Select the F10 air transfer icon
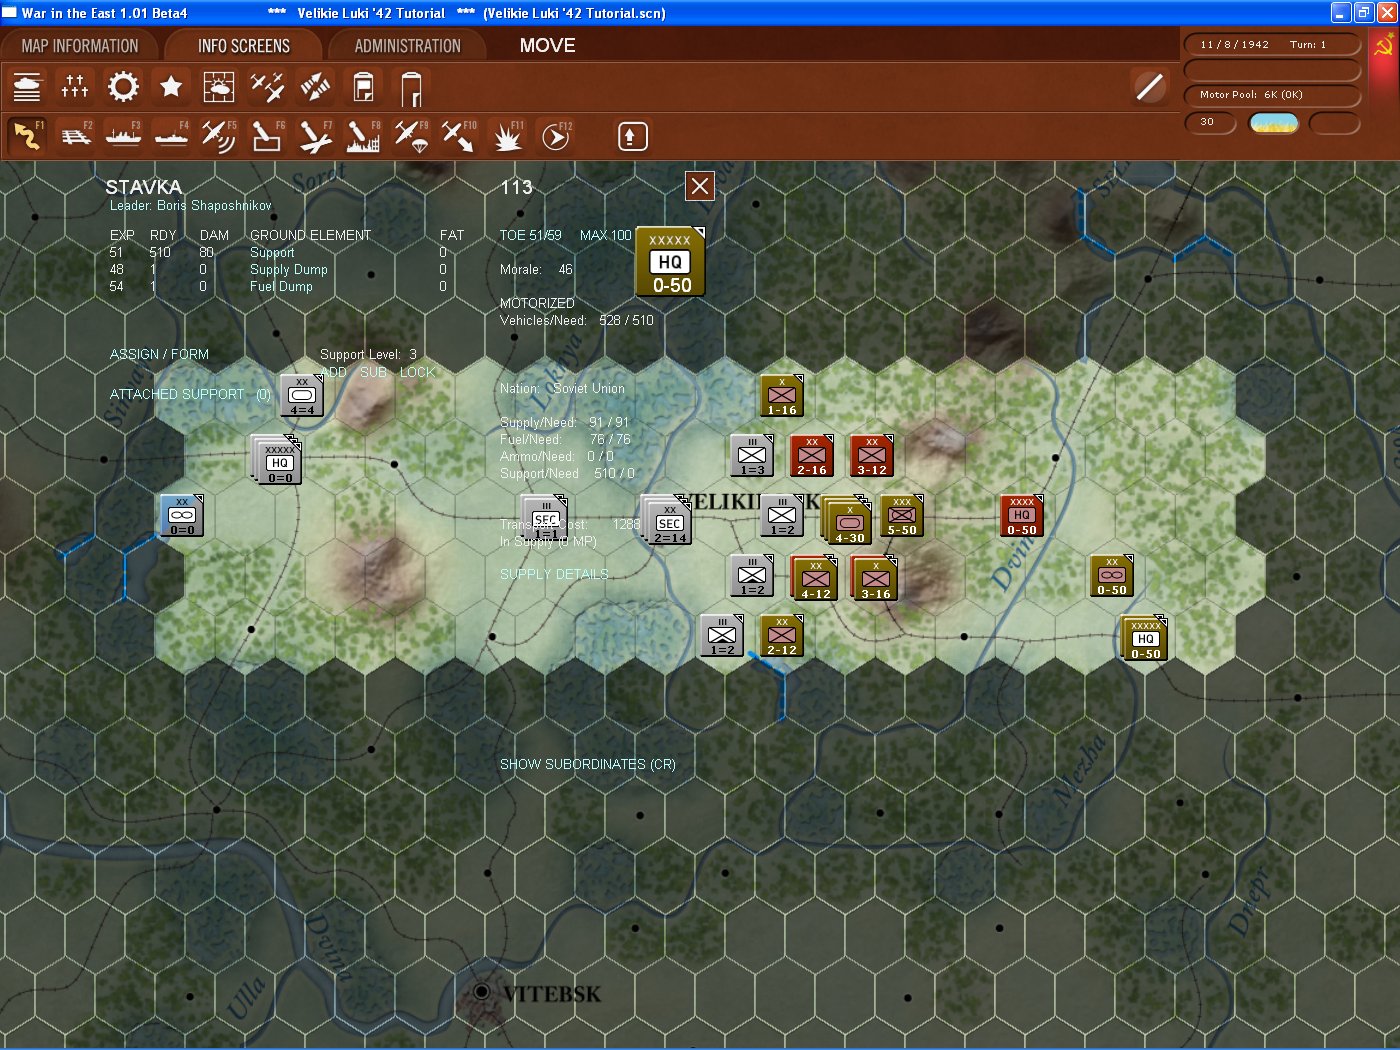 coord(459,136)
